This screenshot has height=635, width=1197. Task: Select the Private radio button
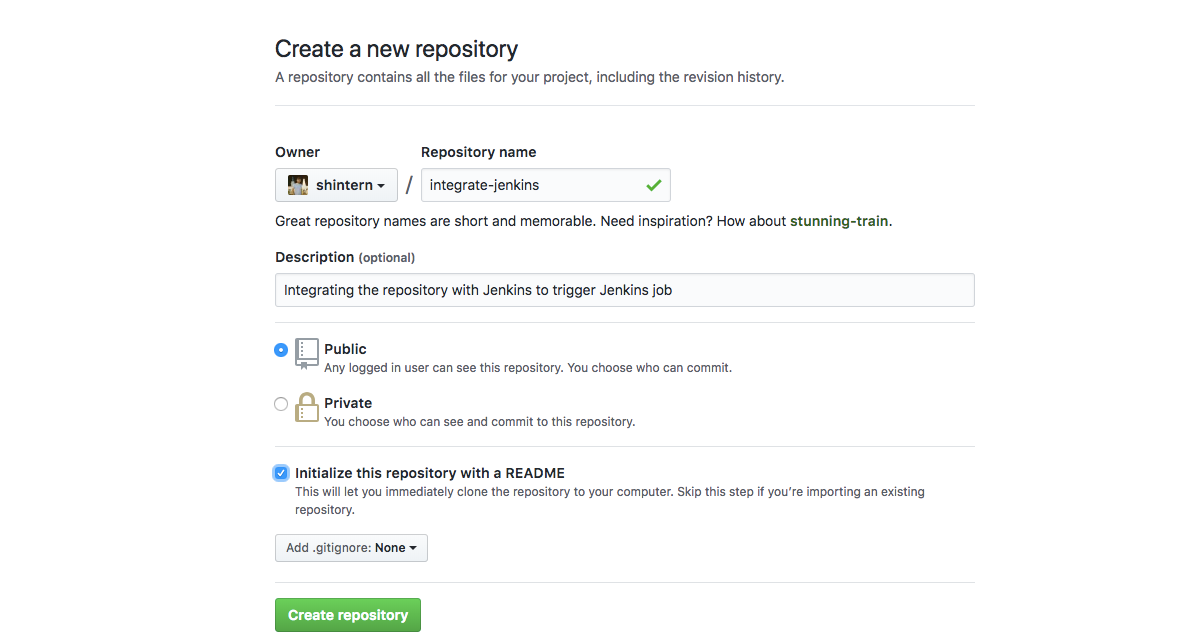[281, 404]
